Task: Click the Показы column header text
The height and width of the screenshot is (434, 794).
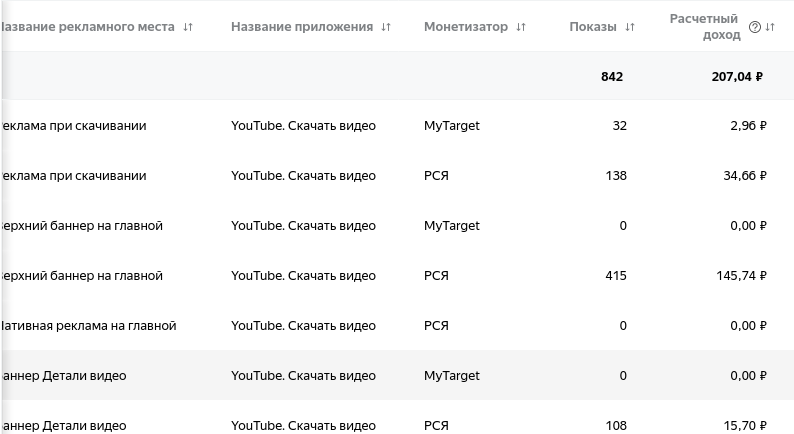Action: 593,27
